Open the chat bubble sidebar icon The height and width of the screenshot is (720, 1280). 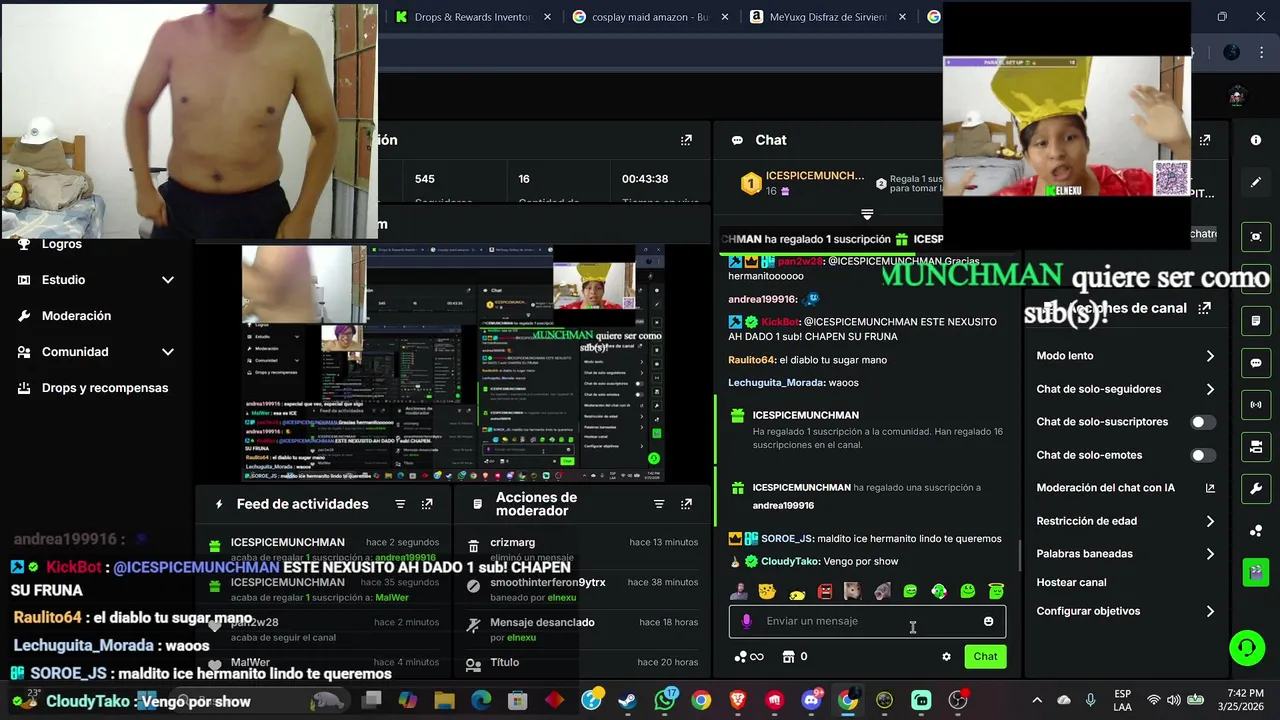(x=1256, y=363)
